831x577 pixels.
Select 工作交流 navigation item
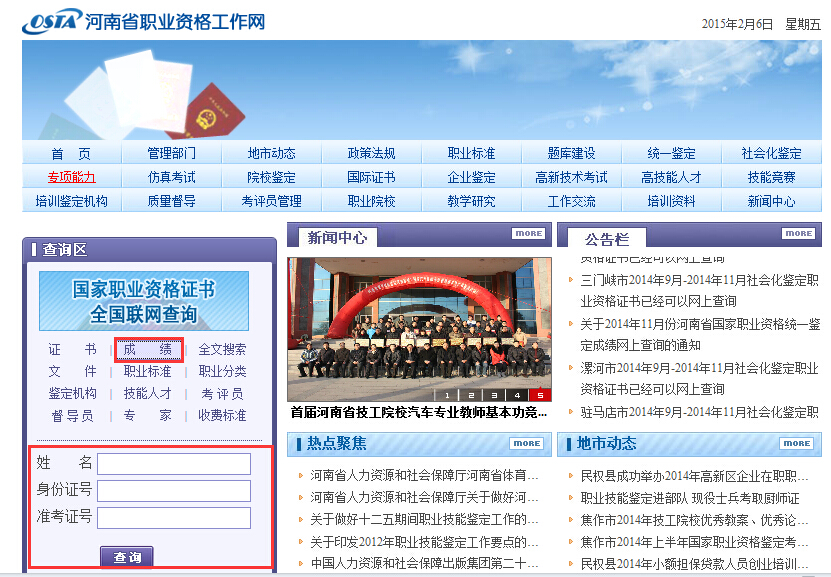[571, 201]
